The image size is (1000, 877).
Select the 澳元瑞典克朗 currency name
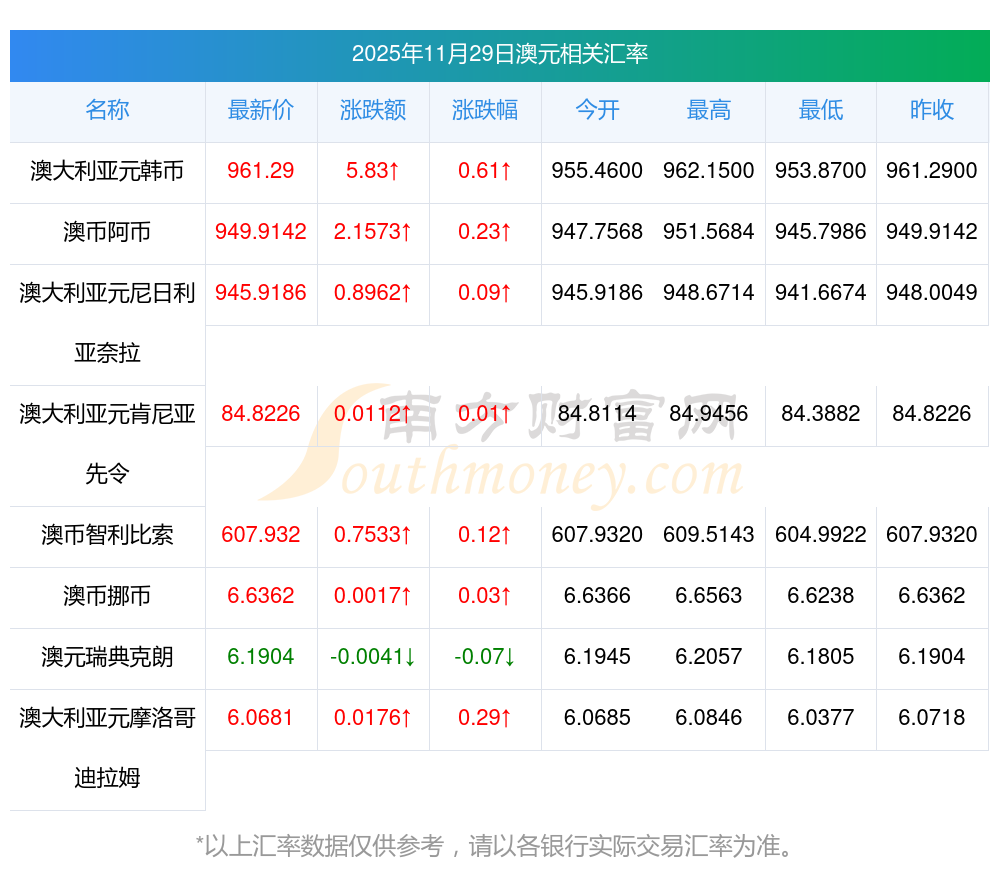107,657
